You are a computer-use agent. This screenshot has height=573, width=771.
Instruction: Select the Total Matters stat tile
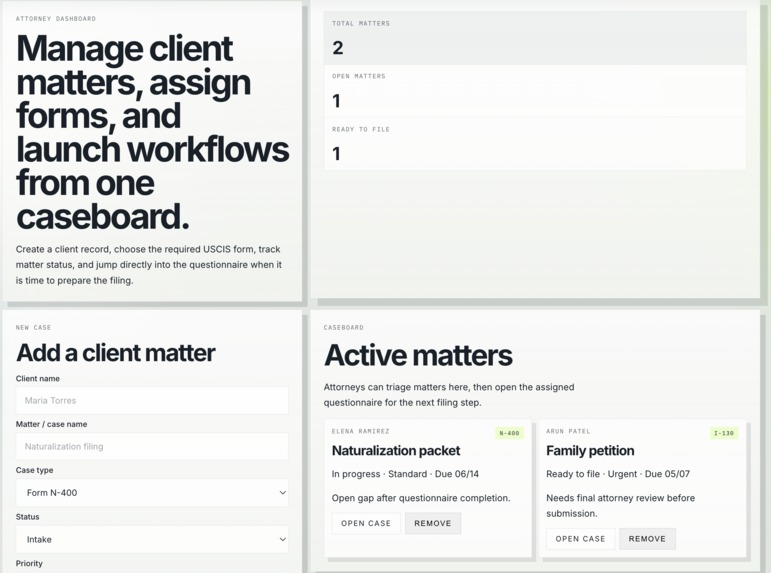click(535, 38)
